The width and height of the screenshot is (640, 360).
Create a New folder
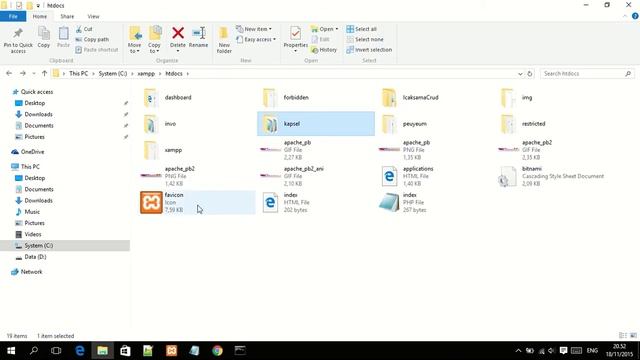(224, 40)
